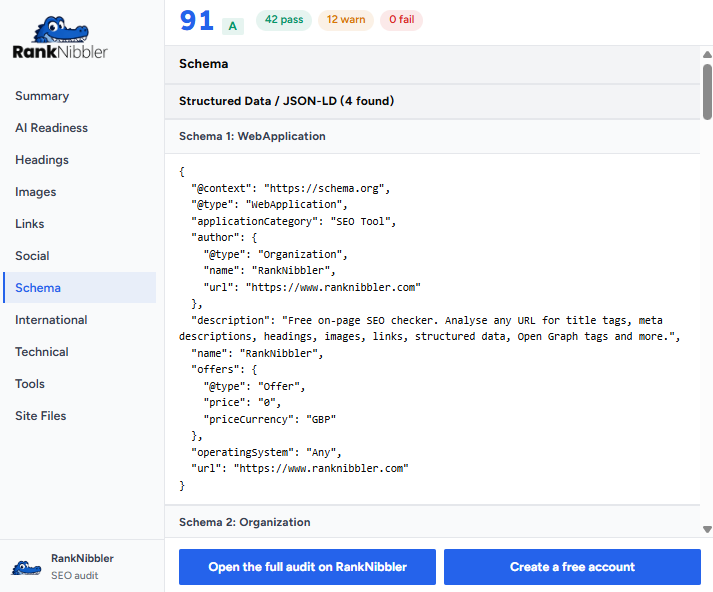Click the 0 fail badge

tap(402, 20)
